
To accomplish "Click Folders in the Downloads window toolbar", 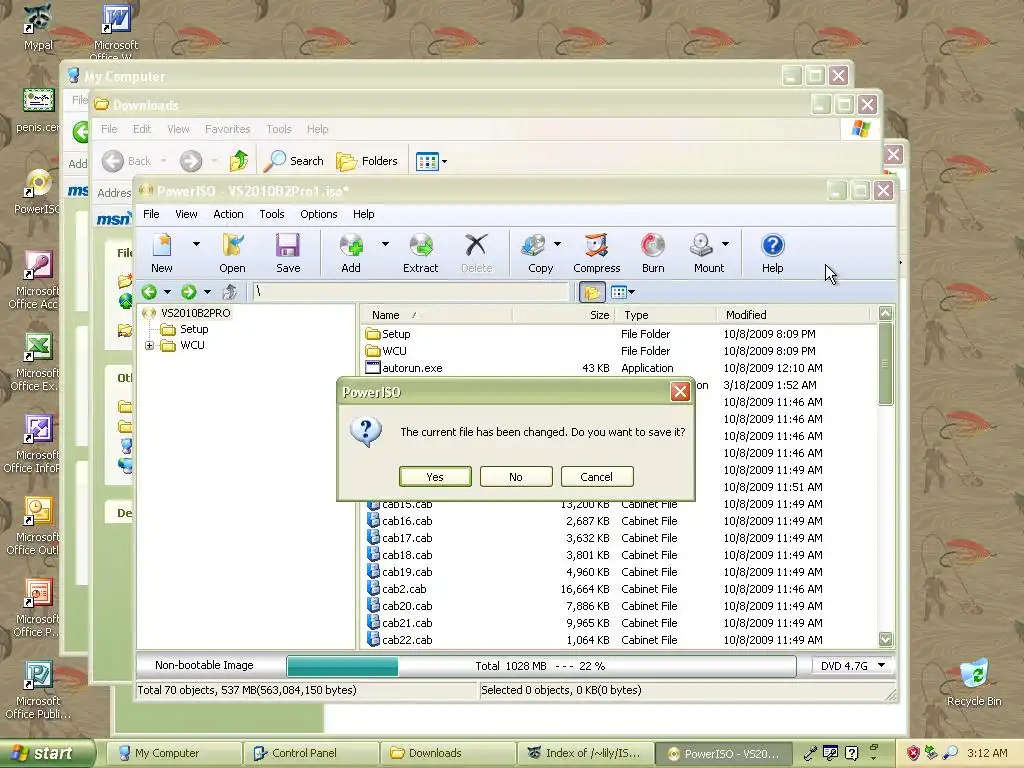I will tap(366, 161).
